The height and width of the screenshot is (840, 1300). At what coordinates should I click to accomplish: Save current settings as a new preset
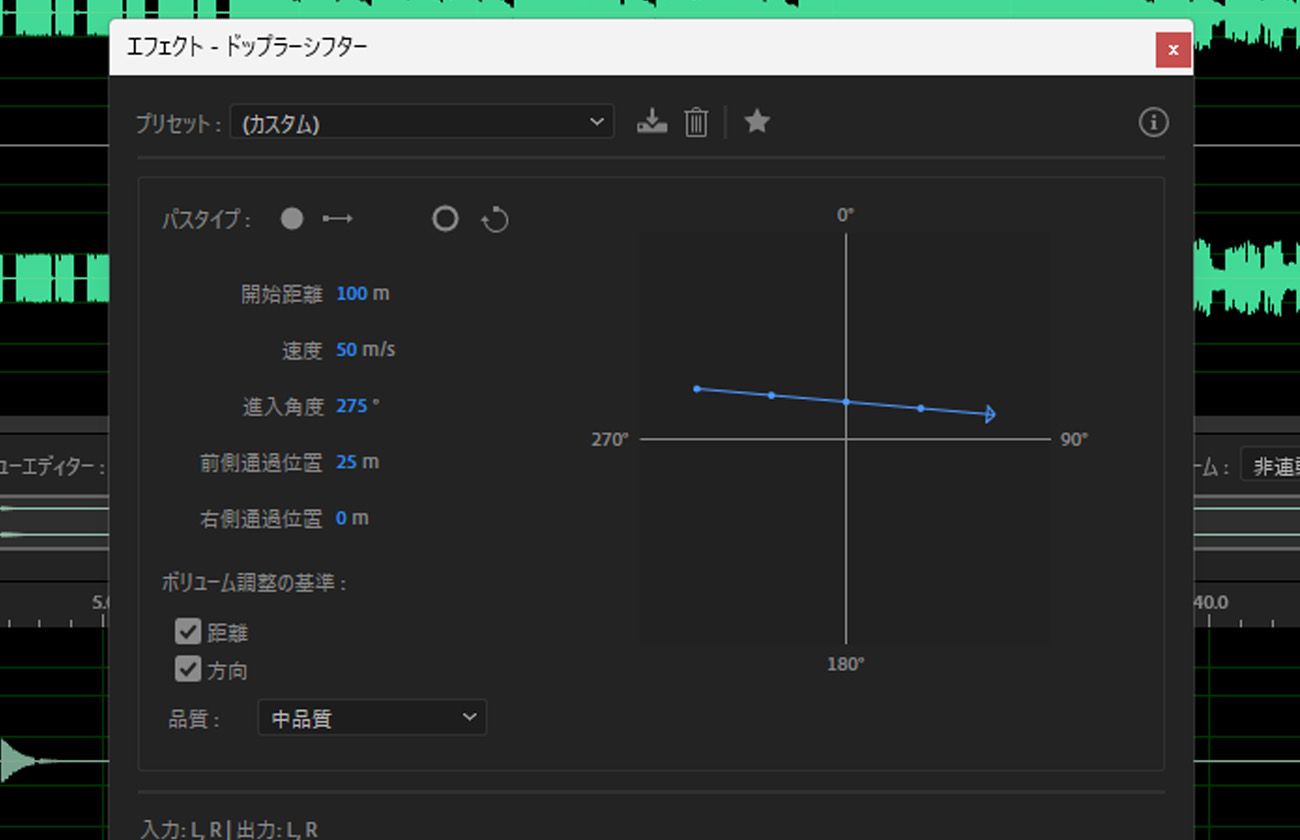click(651, 121)
